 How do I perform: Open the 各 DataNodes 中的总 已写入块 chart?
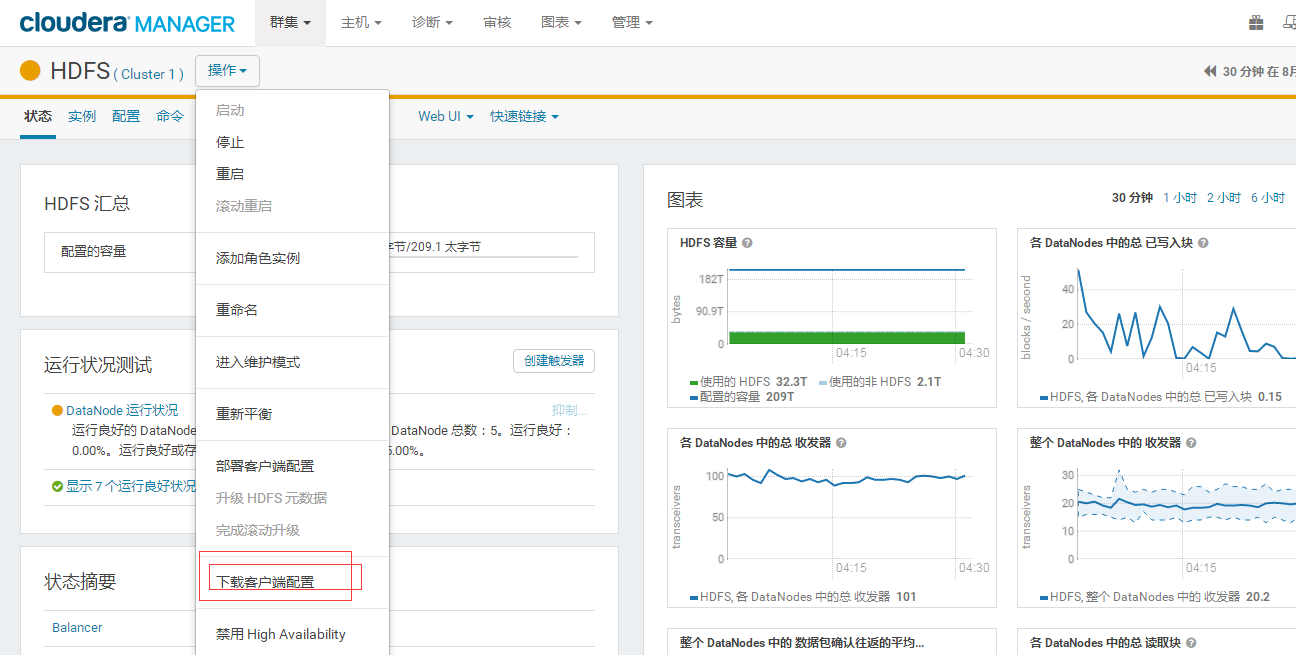coord(1157,318)
